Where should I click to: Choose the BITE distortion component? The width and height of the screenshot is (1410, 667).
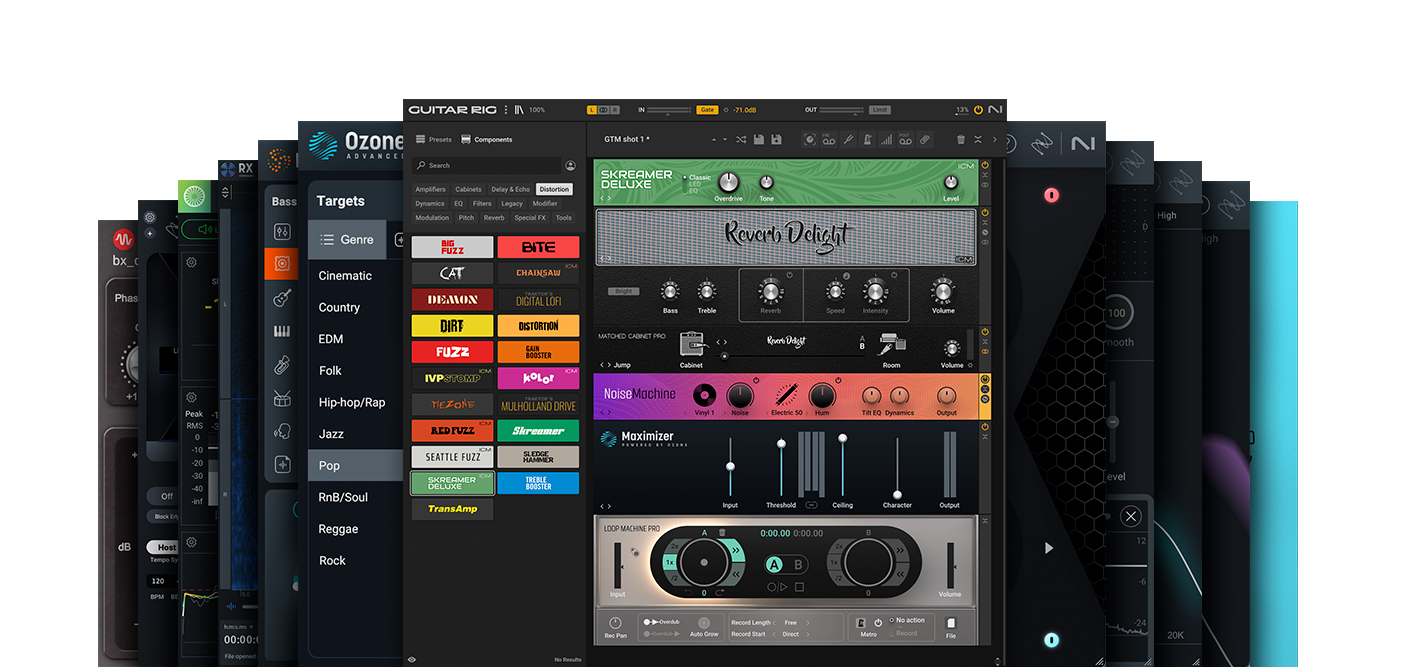[538, 247]
